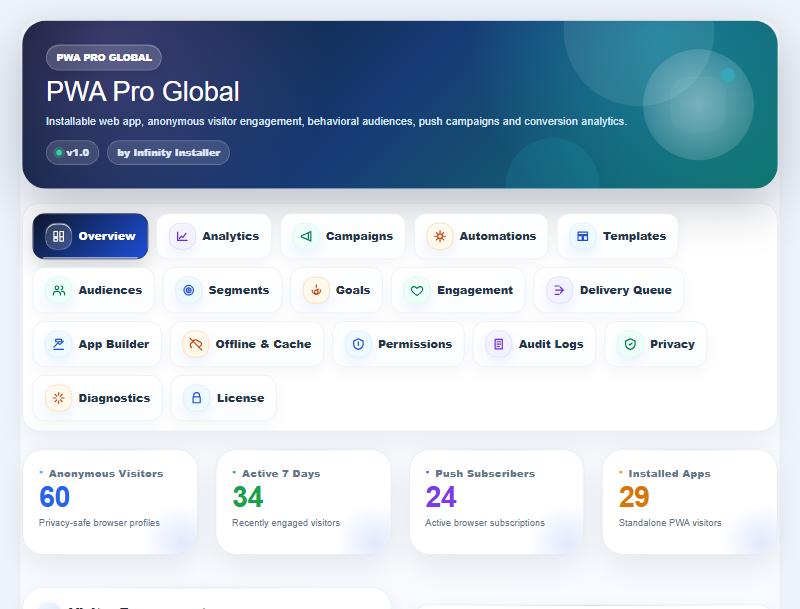The image size is (800, 609).
Task: Click the License lock icon
Action: point(196,398)
